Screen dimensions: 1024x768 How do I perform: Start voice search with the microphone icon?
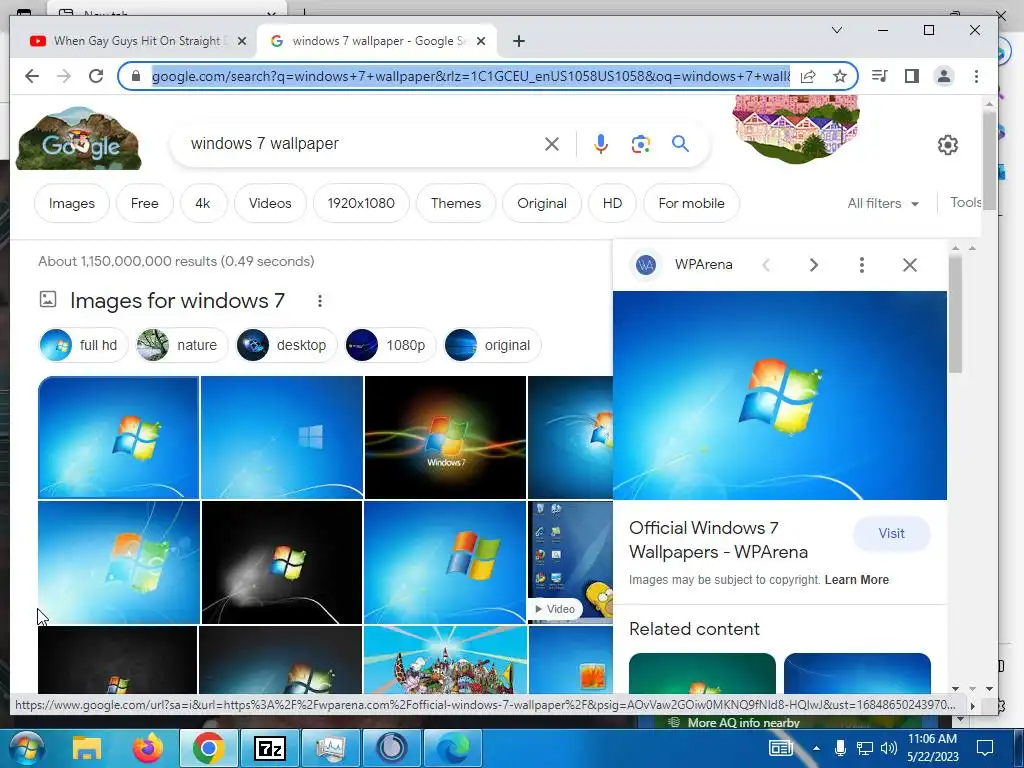(x=601, y=144)
